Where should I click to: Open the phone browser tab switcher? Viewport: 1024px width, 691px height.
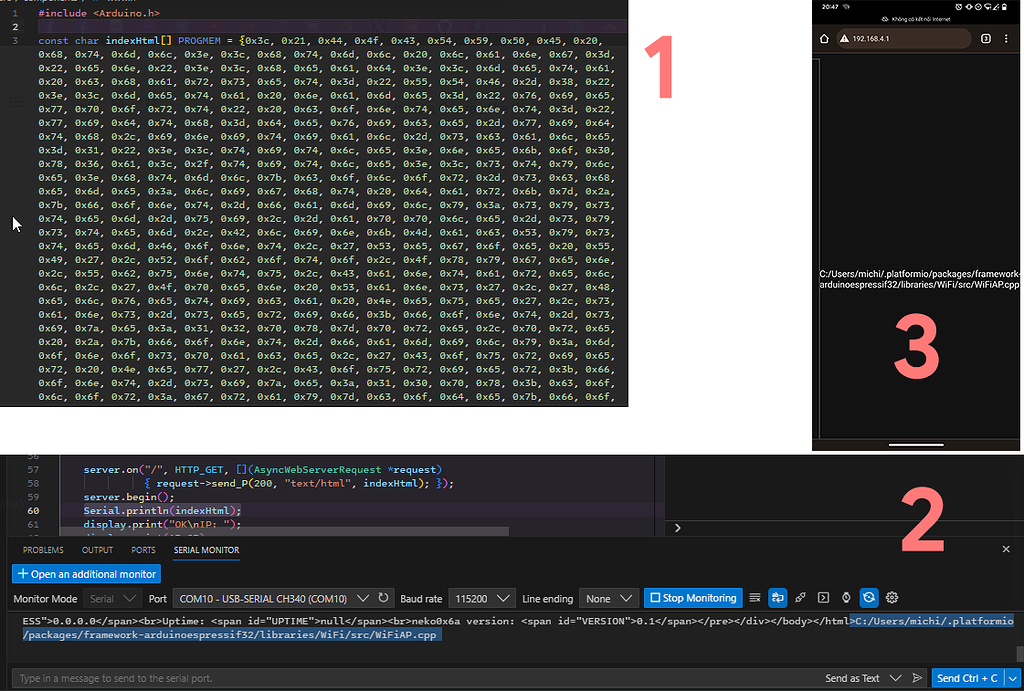click(986, 39)
